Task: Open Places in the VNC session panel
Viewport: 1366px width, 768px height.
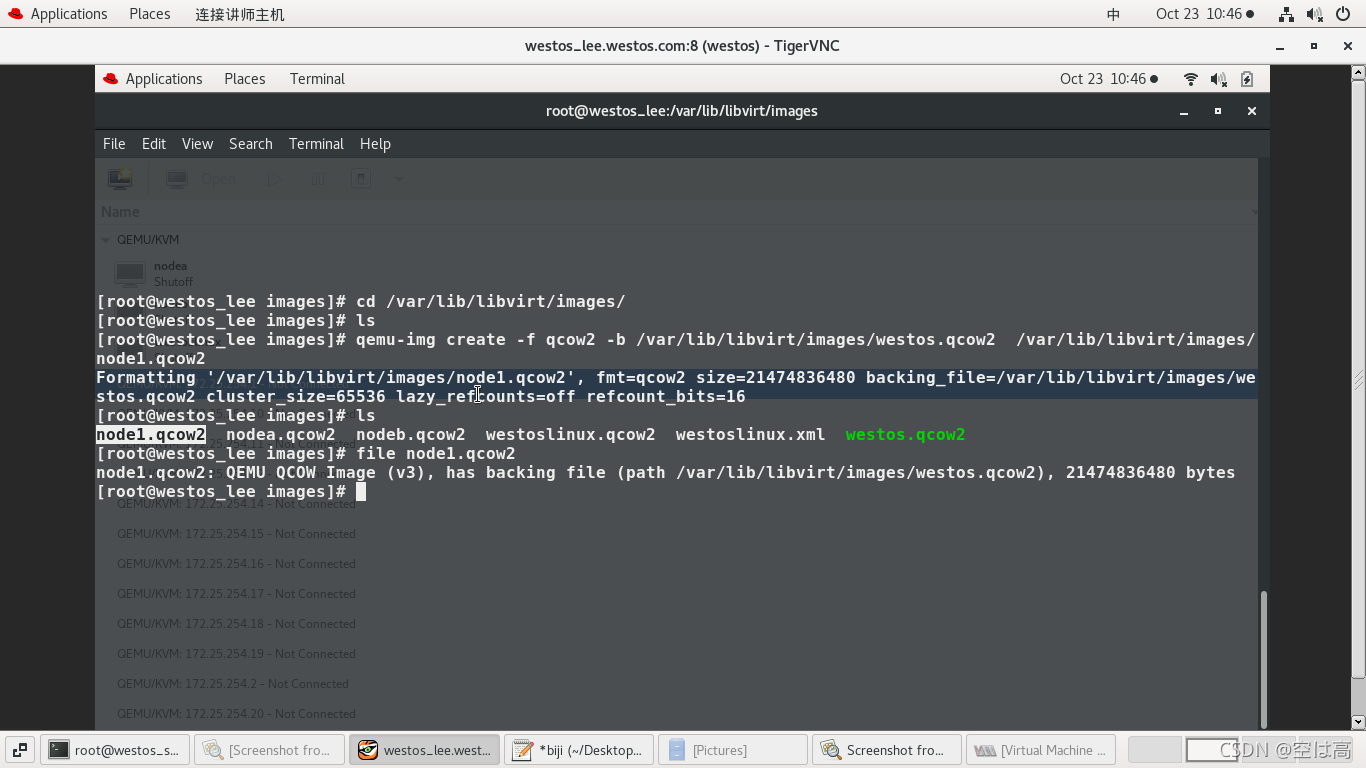Action: [x=245, y=79]
